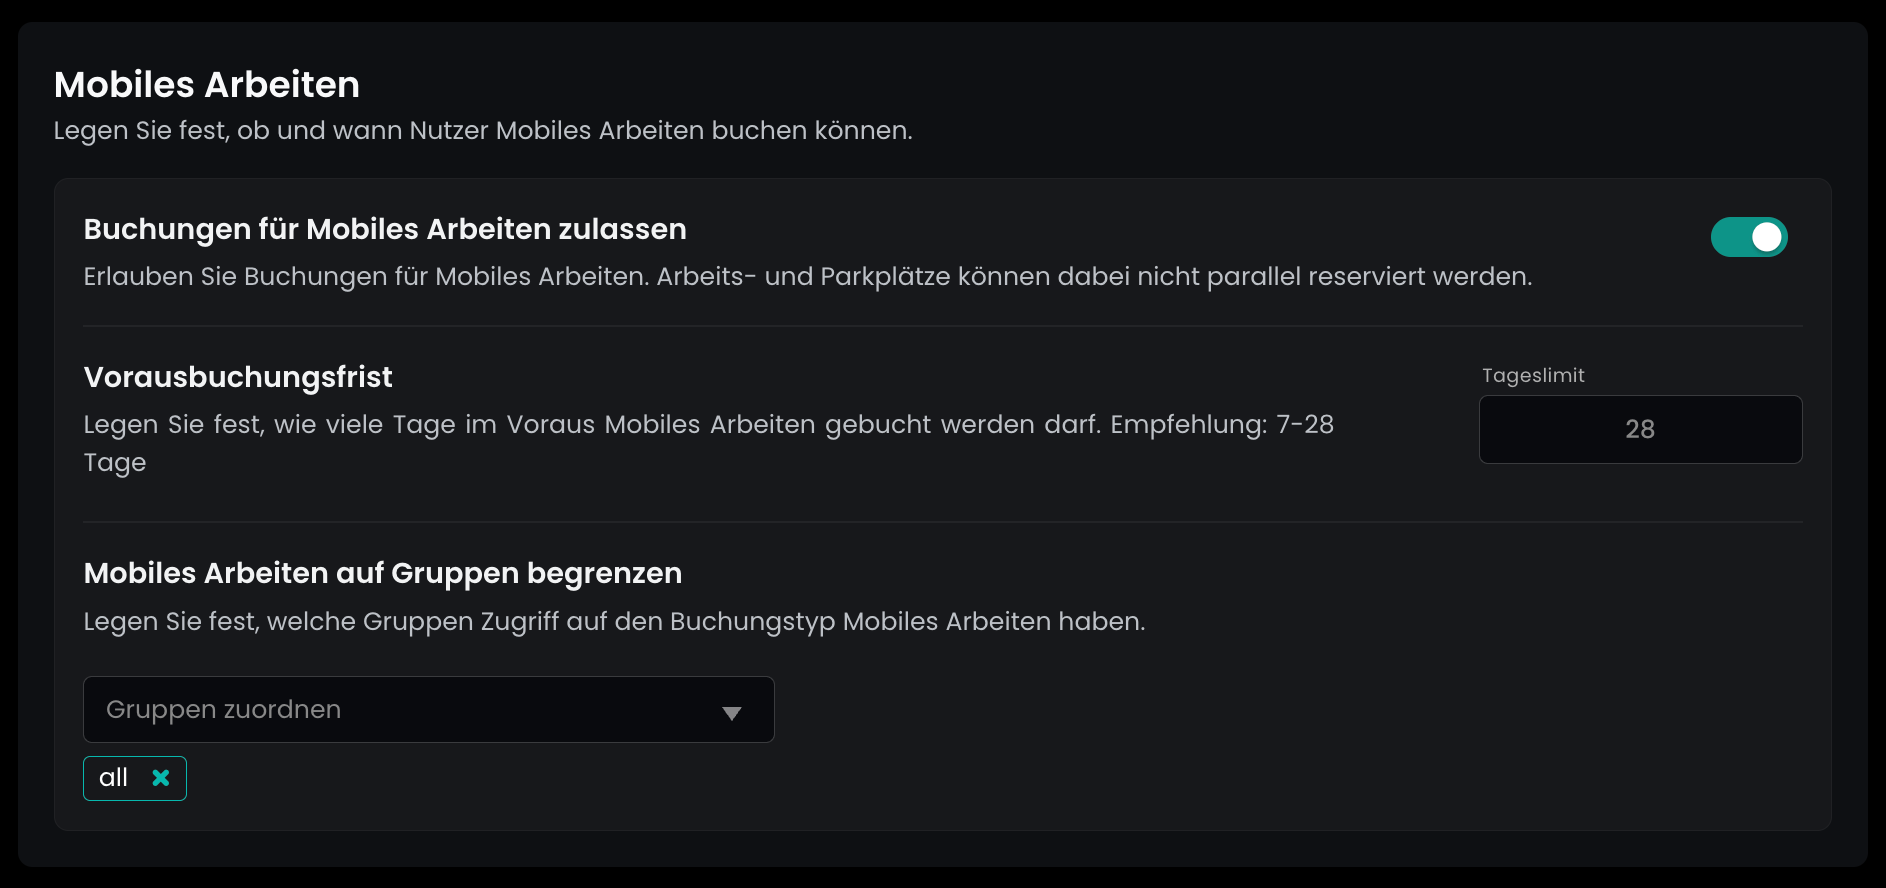Click the Vorausbuchungsfrist heading
Viewport: 1886px width, 888px height.
(x=238, y=377)
